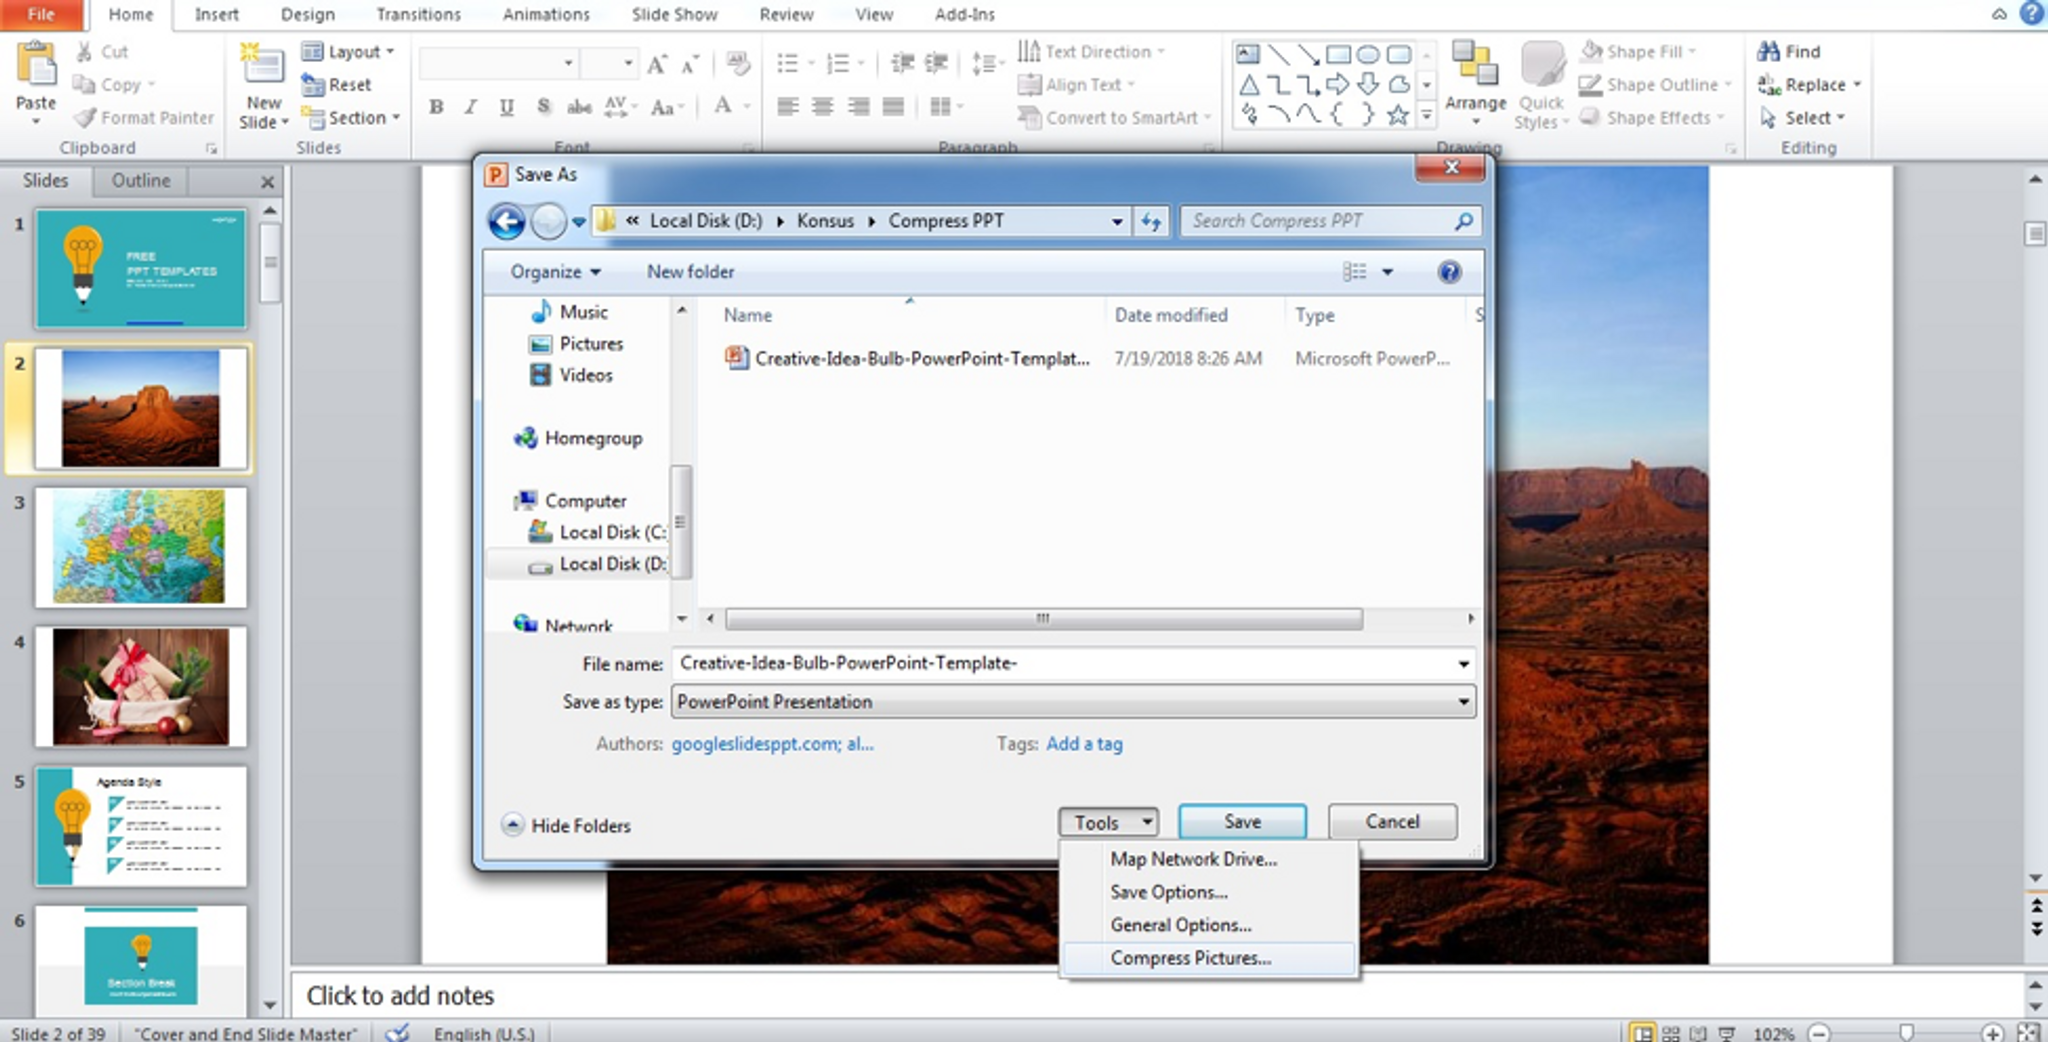2048x1042 pixels.
Task: Toggle Underline formatting
Action: click(507, 107)
